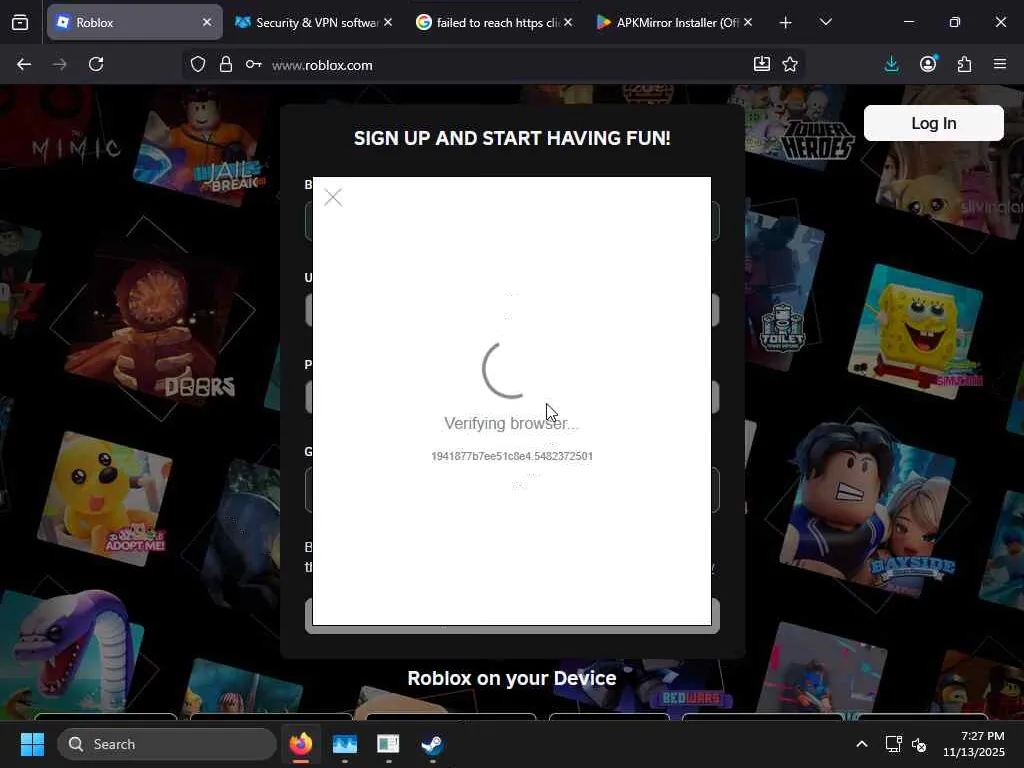
Task: Open Steam from the taskbar
Action: click(432, 744)
